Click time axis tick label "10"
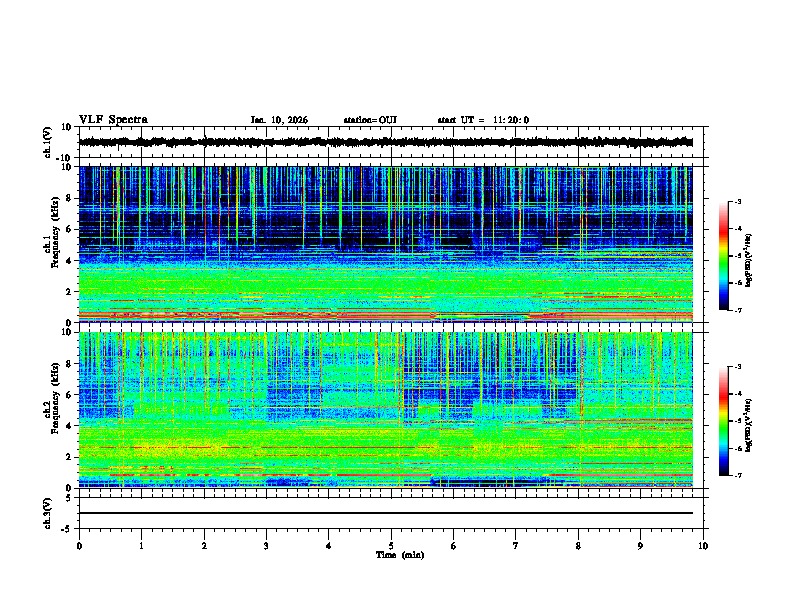The width and height of the screenshot is (792, 612). point(703,546)
